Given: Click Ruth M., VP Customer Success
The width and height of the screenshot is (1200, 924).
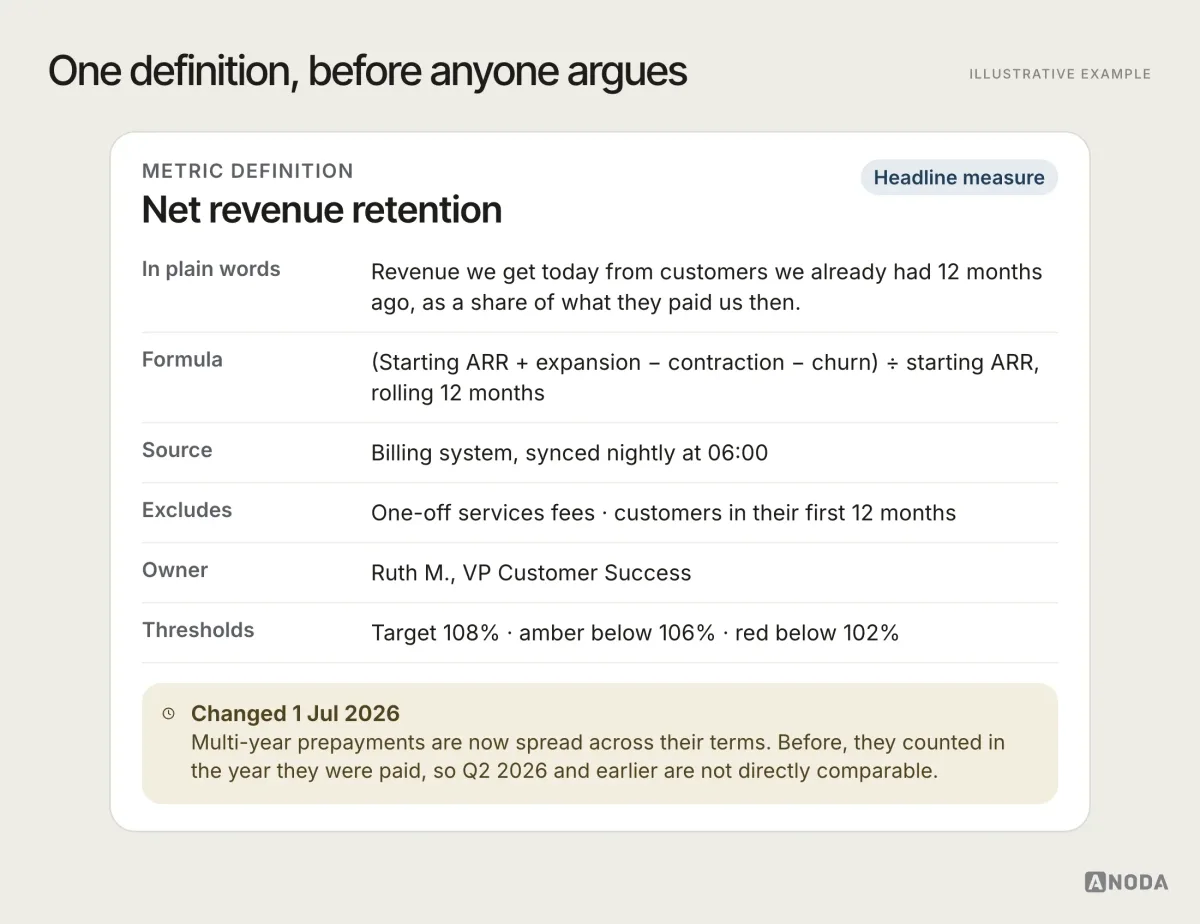Looking at the screenshot, I should point(531,573).
